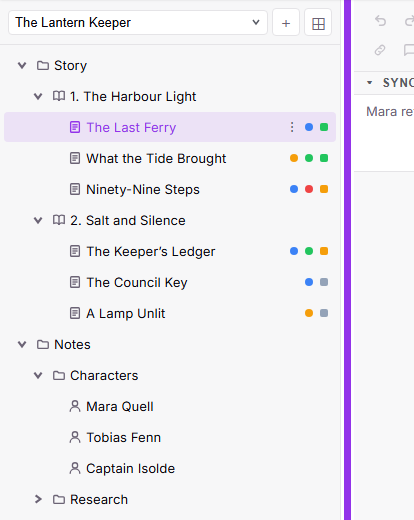The height and width of the screenshot is (520, 414).
Task: Click the Story folder icon
Action: [43, 65]
